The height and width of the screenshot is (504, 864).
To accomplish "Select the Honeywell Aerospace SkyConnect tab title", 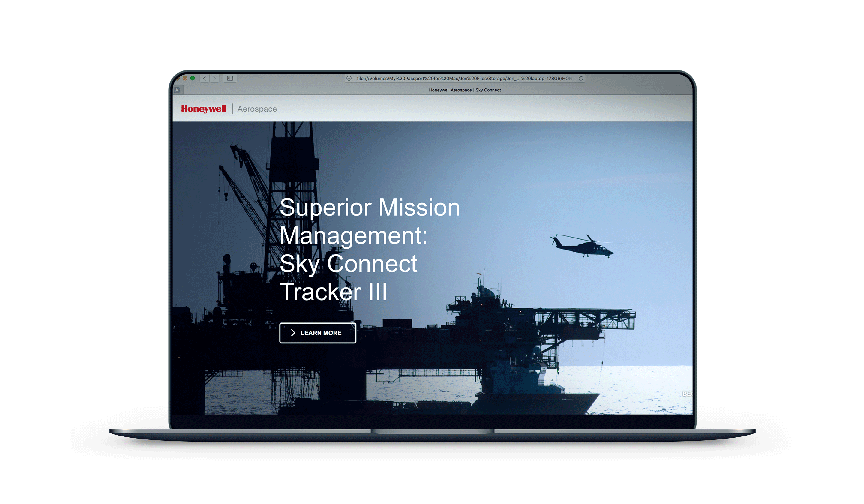I will pos(465,89).
